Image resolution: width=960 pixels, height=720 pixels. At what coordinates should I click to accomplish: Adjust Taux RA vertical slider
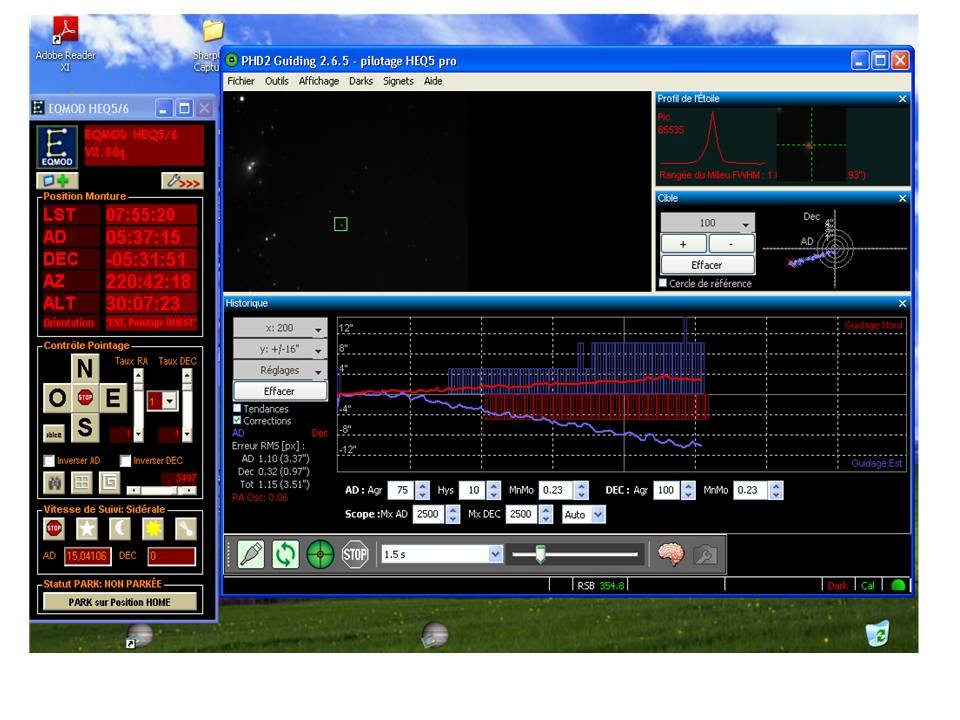click(138, 405)
